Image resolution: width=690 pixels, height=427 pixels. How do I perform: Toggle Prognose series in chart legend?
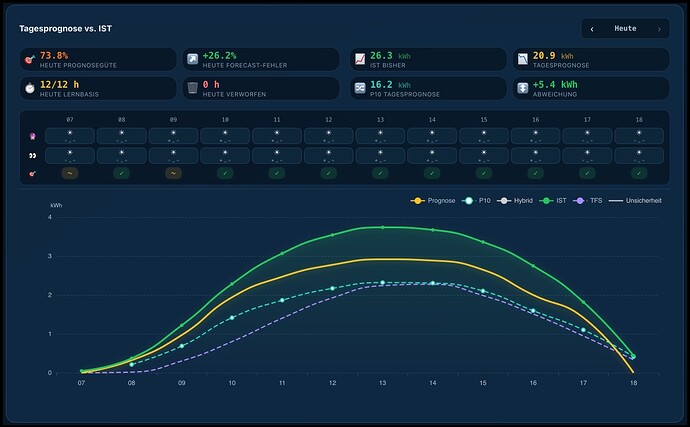[x=433, y=201]
